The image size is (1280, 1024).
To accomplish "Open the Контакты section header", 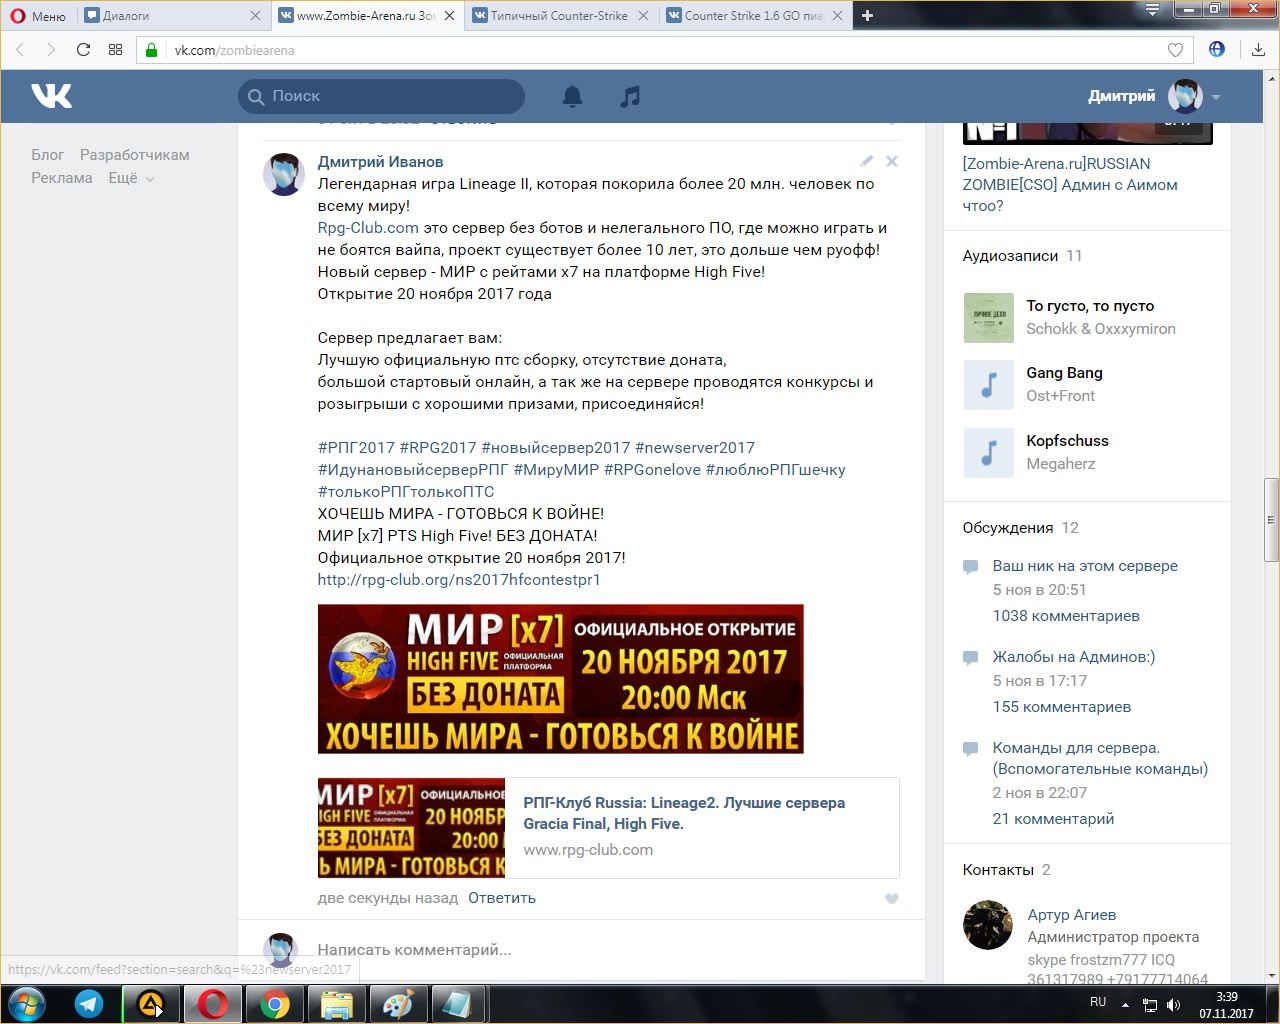I will (x=998, y=870).
